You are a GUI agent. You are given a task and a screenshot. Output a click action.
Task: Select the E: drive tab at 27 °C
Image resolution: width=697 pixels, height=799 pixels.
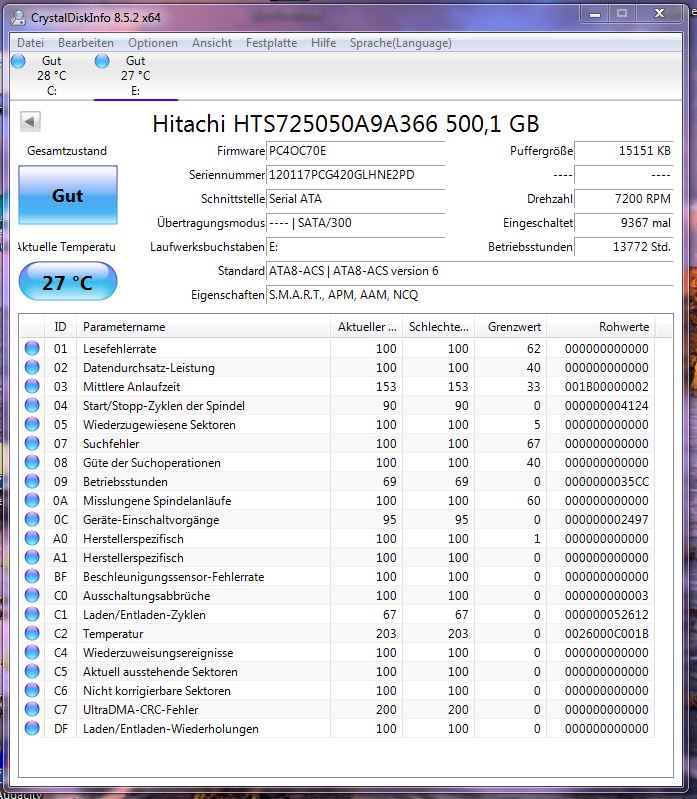click(136, 75)
